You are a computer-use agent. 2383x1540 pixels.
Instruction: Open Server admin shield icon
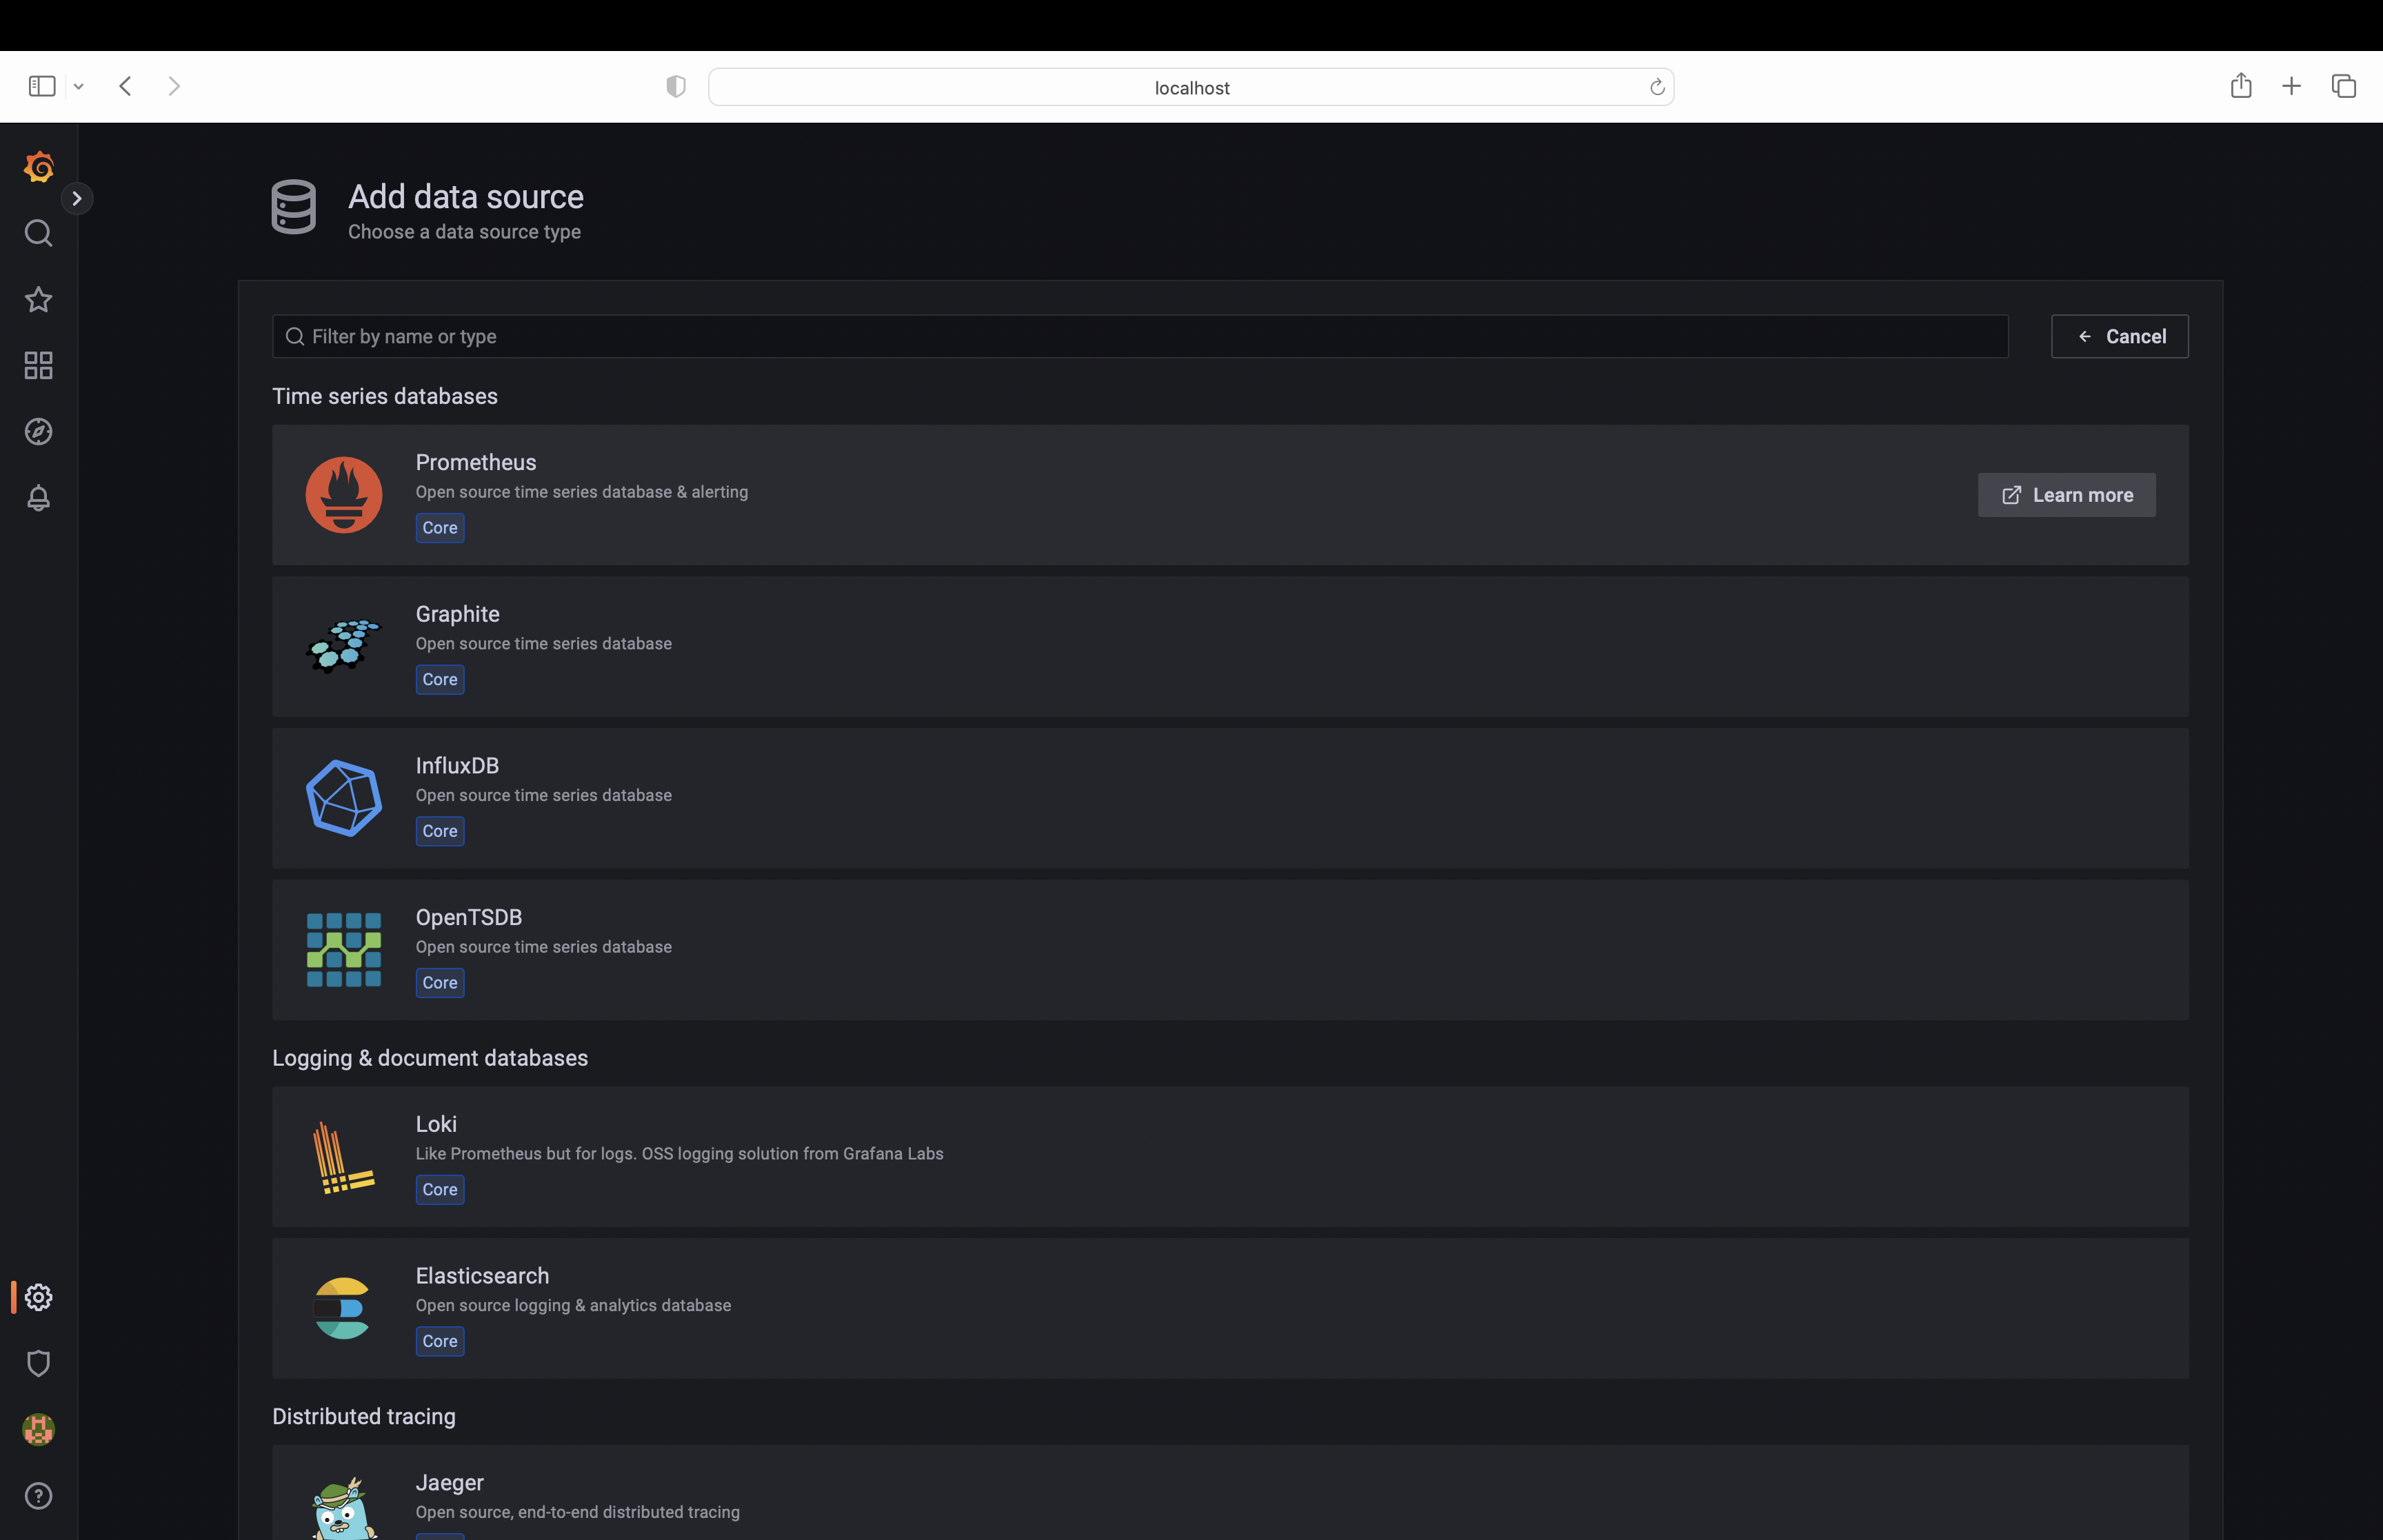tap(38, 1363)
